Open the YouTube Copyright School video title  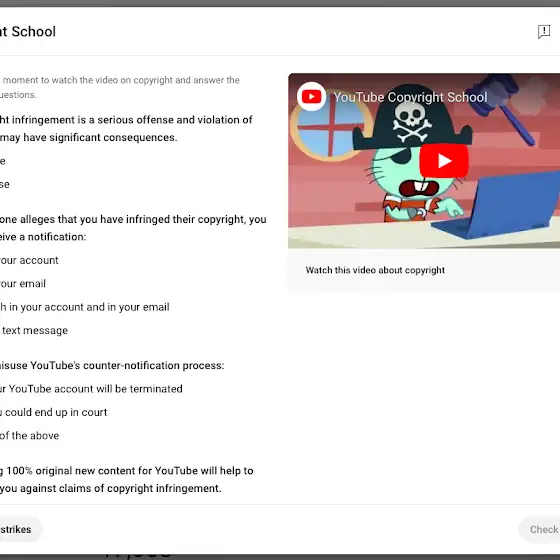pos(410,97)
